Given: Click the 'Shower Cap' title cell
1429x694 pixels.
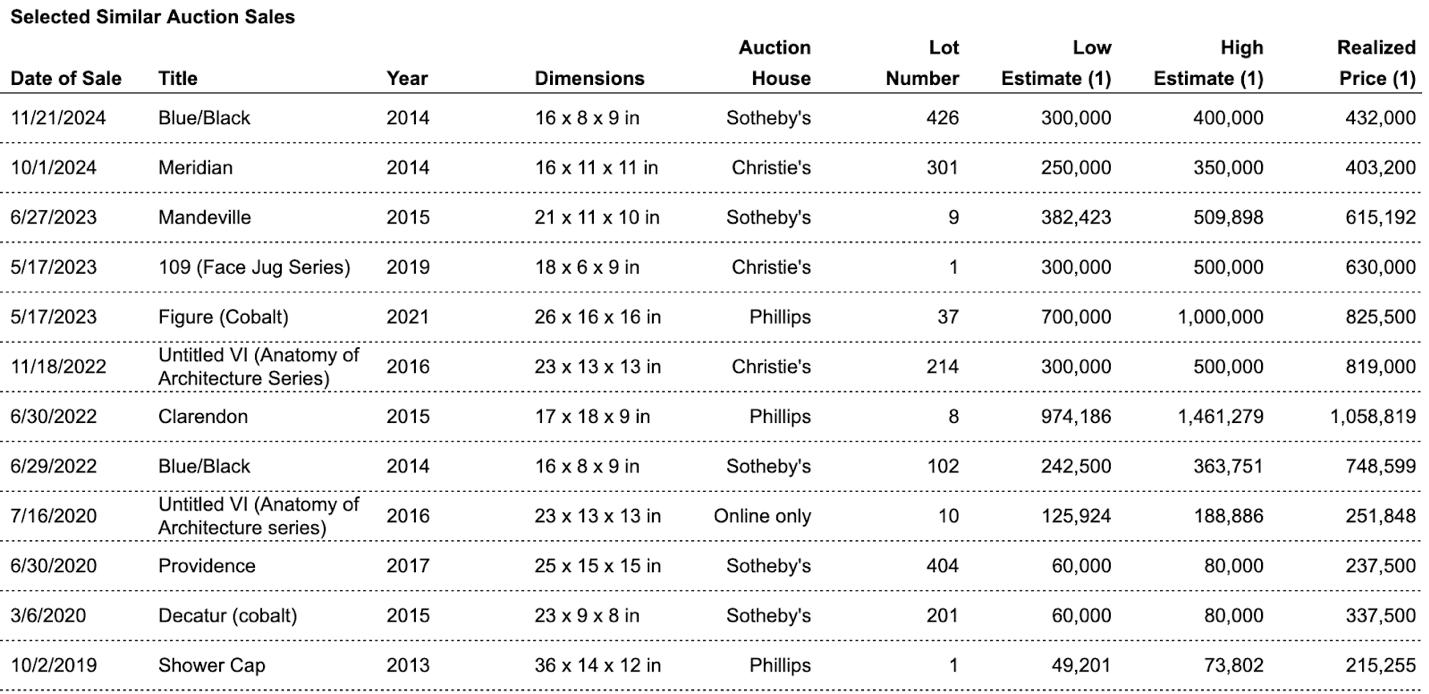Looking at the screenshot, I should point(211,666).
